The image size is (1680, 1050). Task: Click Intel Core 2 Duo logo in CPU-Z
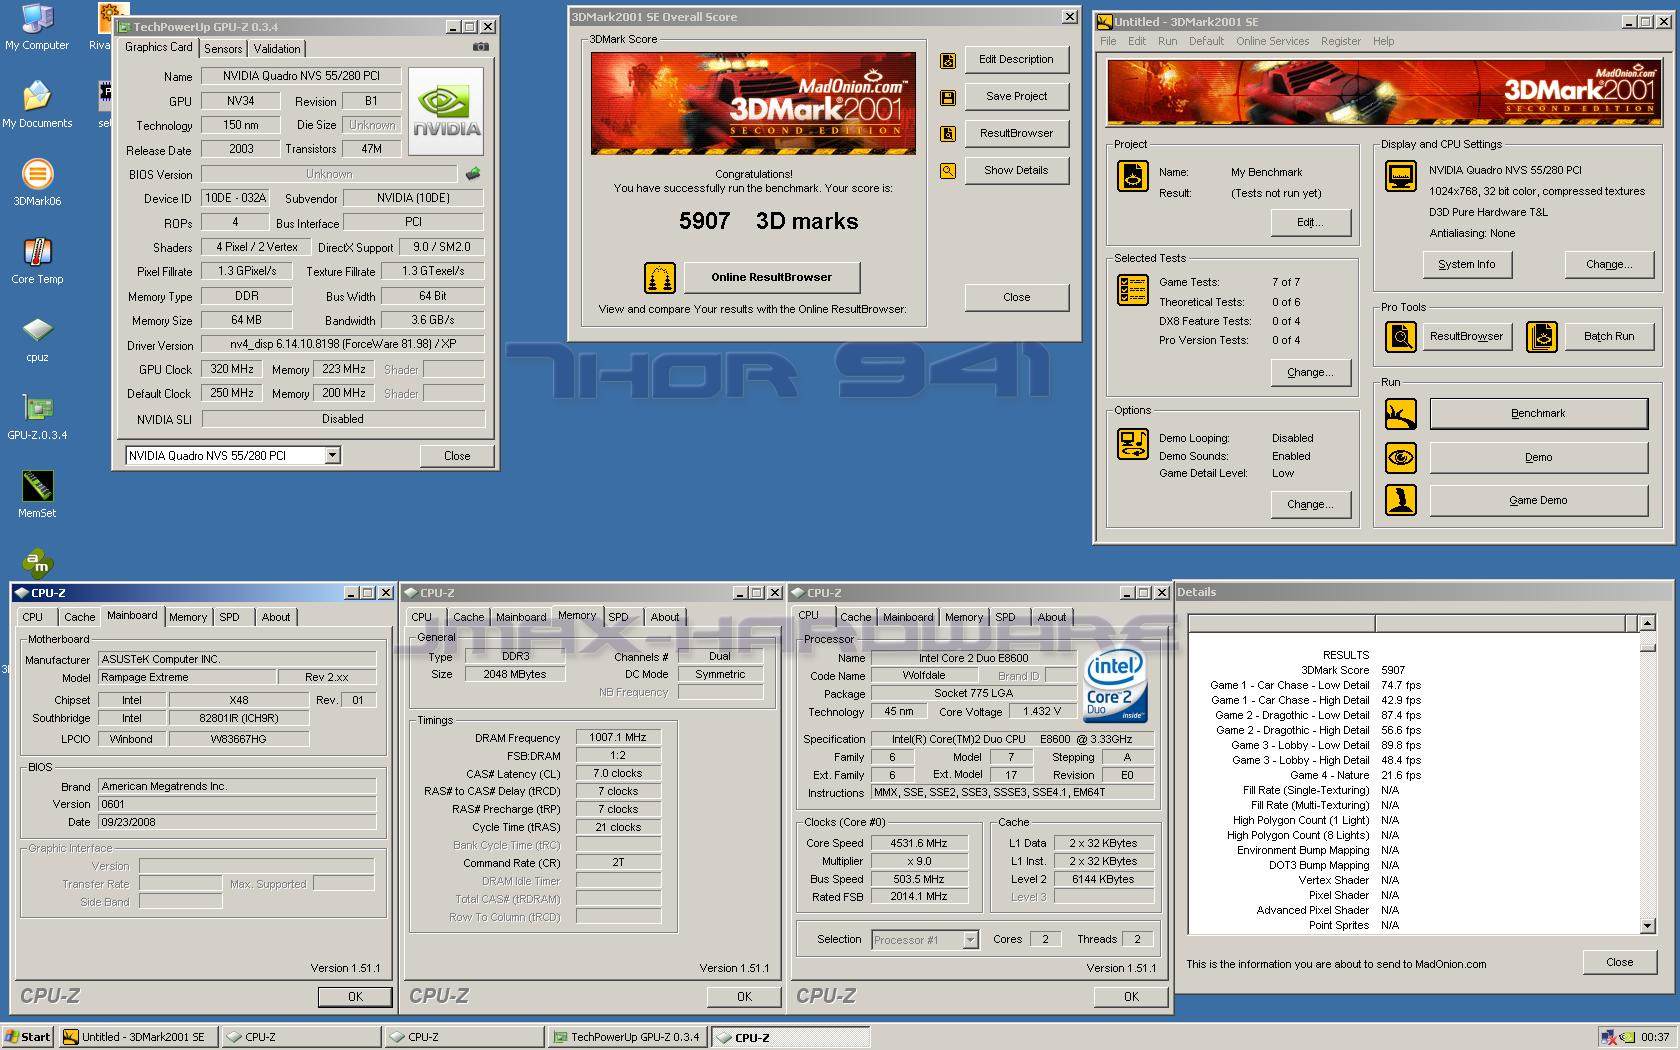coord(1115,686)
